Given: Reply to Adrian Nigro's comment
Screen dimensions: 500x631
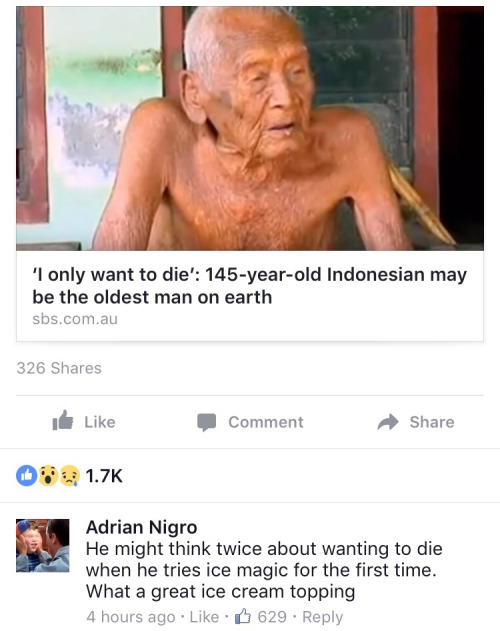Looking at the screenshot, I should click(322, 617).
